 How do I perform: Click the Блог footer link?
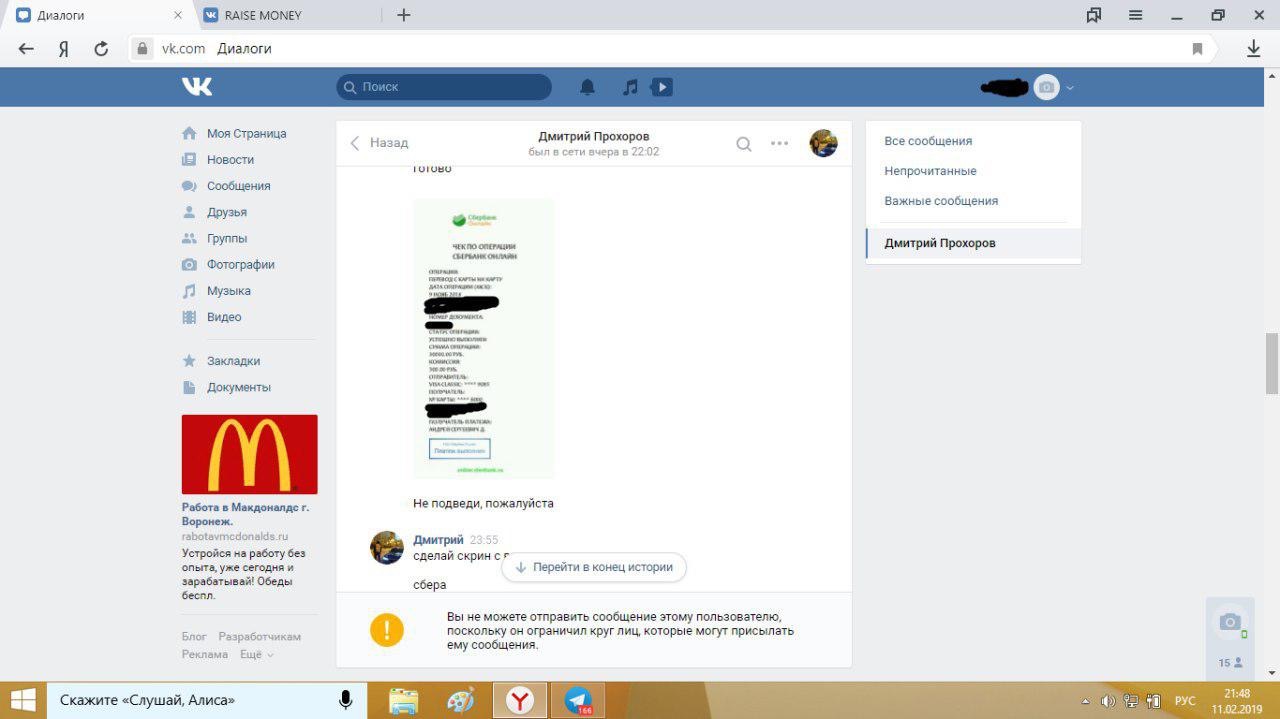tap(194, 637)
